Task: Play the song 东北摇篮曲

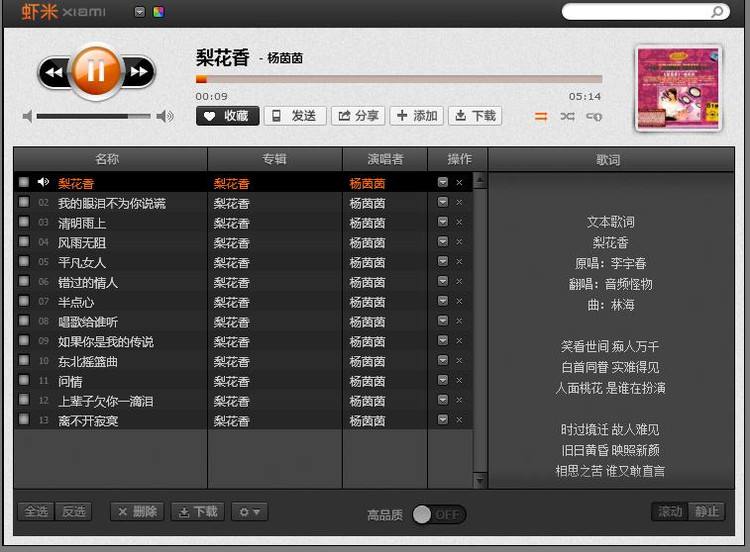Action: coord(88,362)
